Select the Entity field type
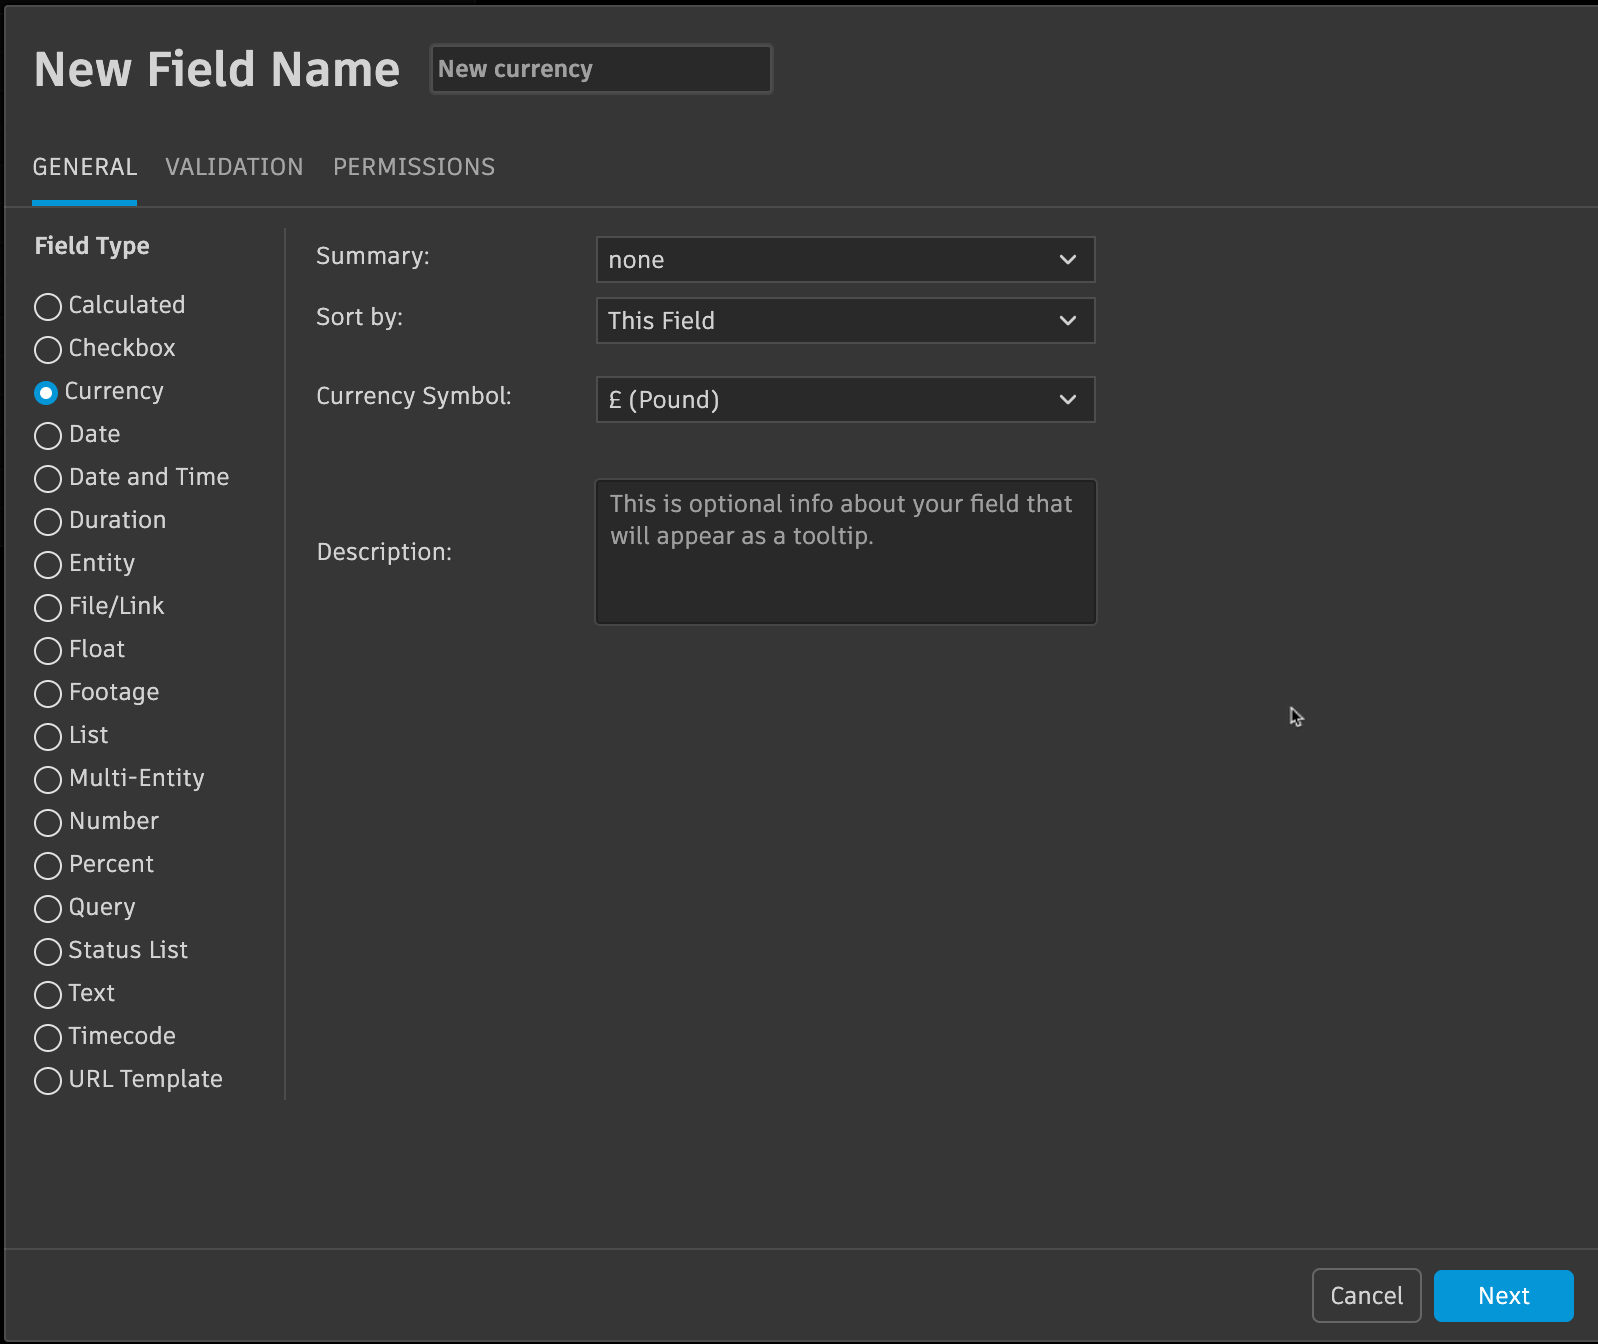 pyautogui.click(x=48, y=565)
